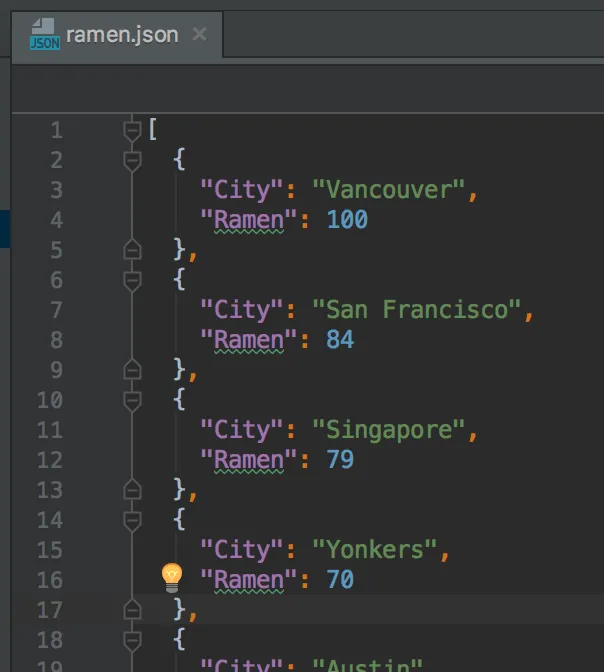Screen dimensions: 604x672
Task: Click the "City" key on line 3
Action: (x=242, y=189)
